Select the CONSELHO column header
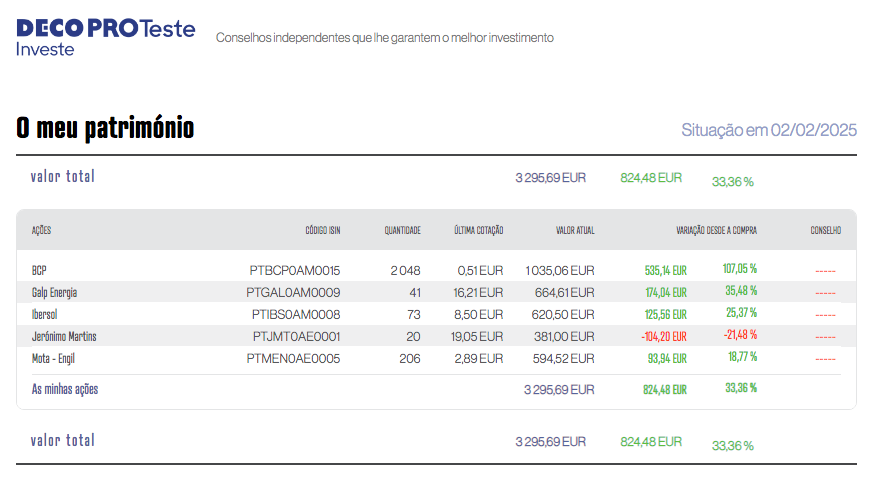The height and width of the screenshot is (487, 879). point(825,231)
